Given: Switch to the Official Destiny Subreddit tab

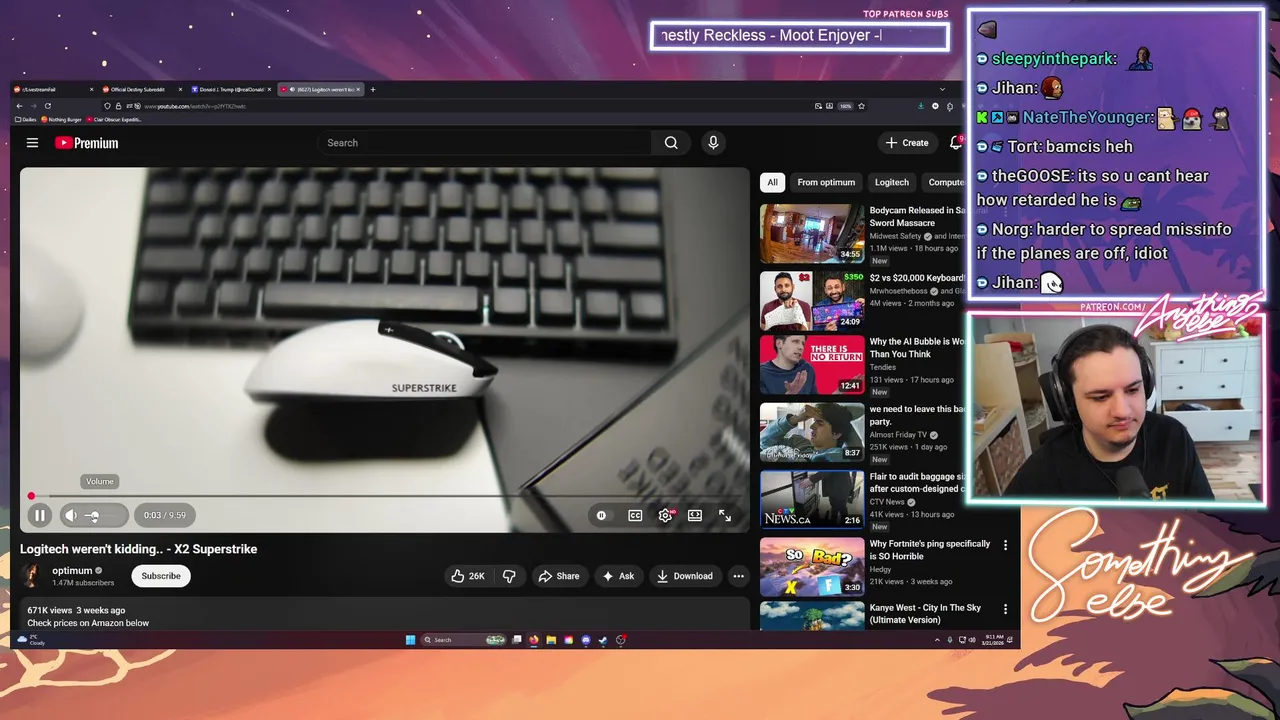Looking at the screenshot, I should tap(144, 89).
